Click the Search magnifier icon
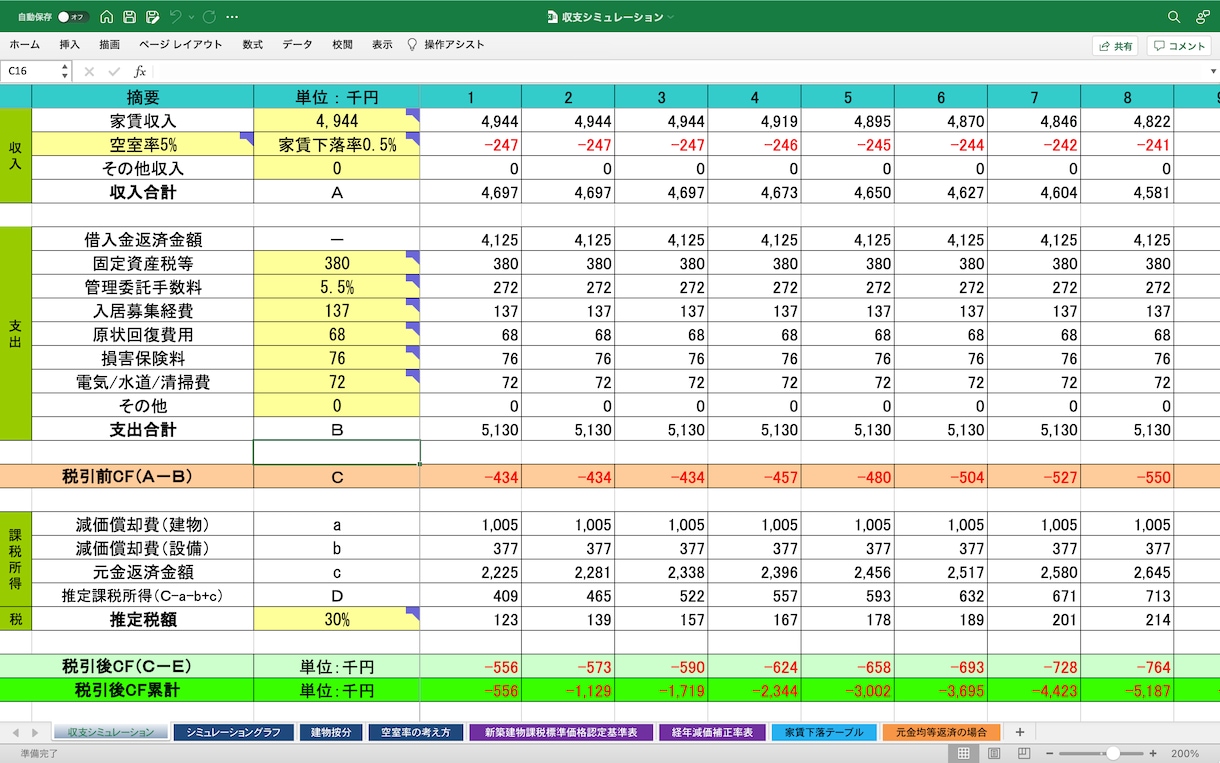 coord(1175,17)
